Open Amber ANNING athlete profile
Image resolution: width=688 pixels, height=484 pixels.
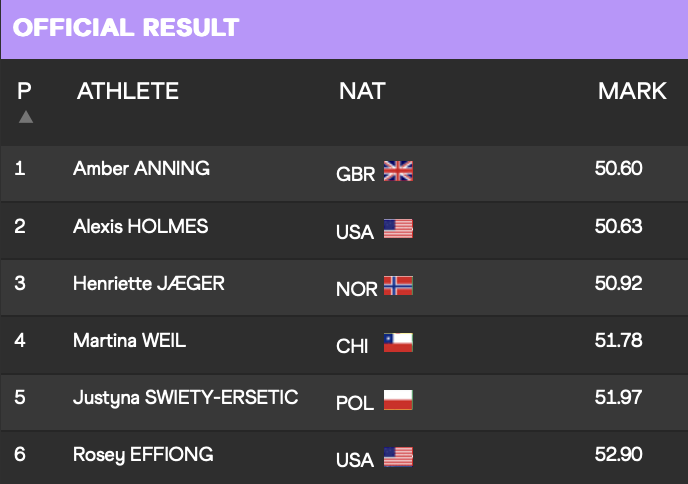(141, 168)
